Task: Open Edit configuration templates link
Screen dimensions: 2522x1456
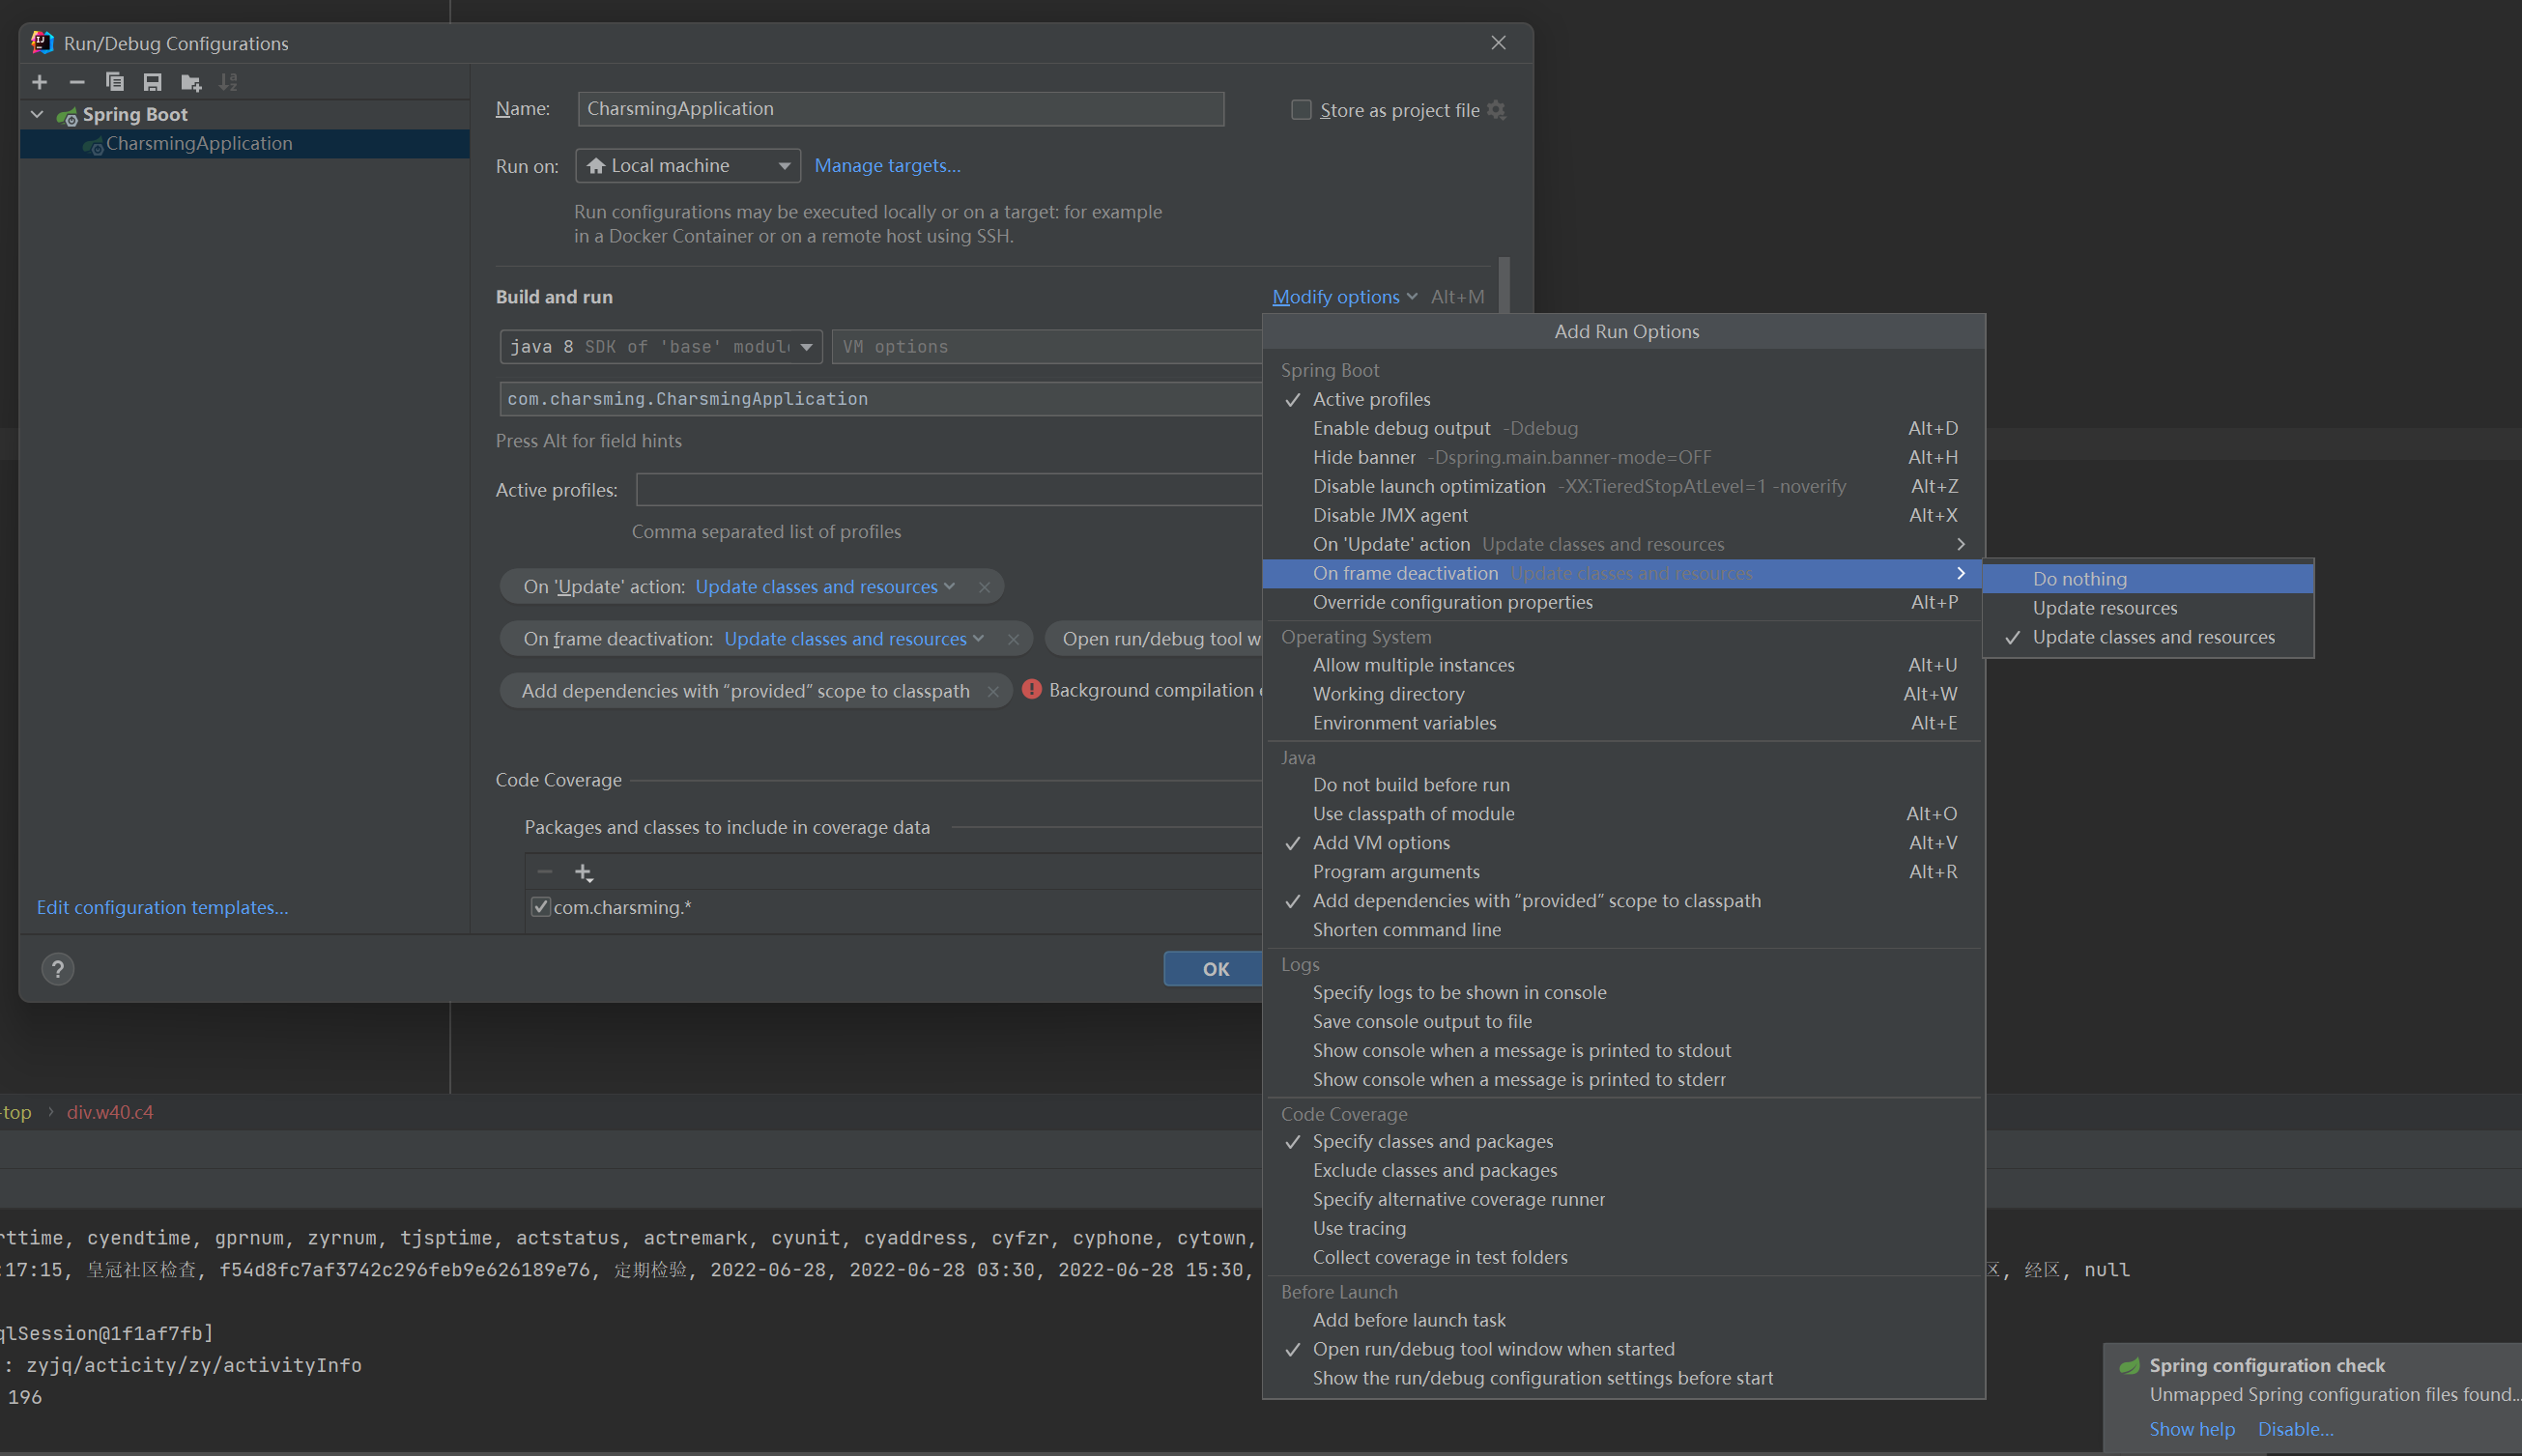Action: 162,907
